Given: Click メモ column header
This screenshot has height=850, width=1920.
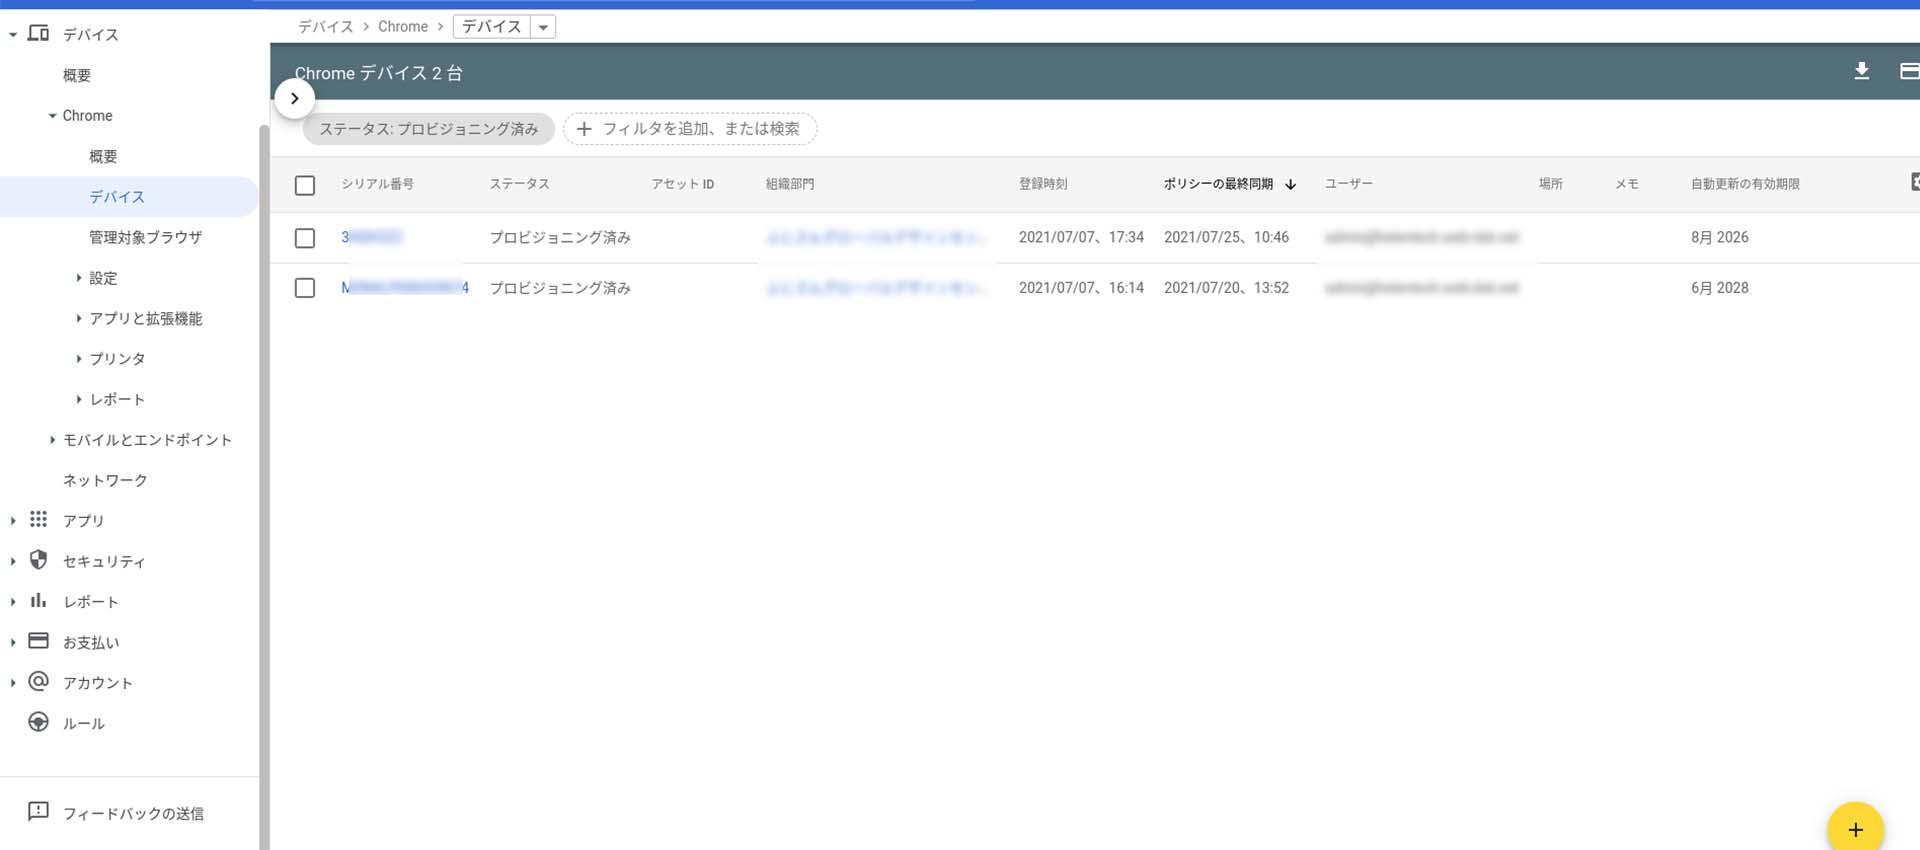Looking at the screenshot, I should [1627, 184].
